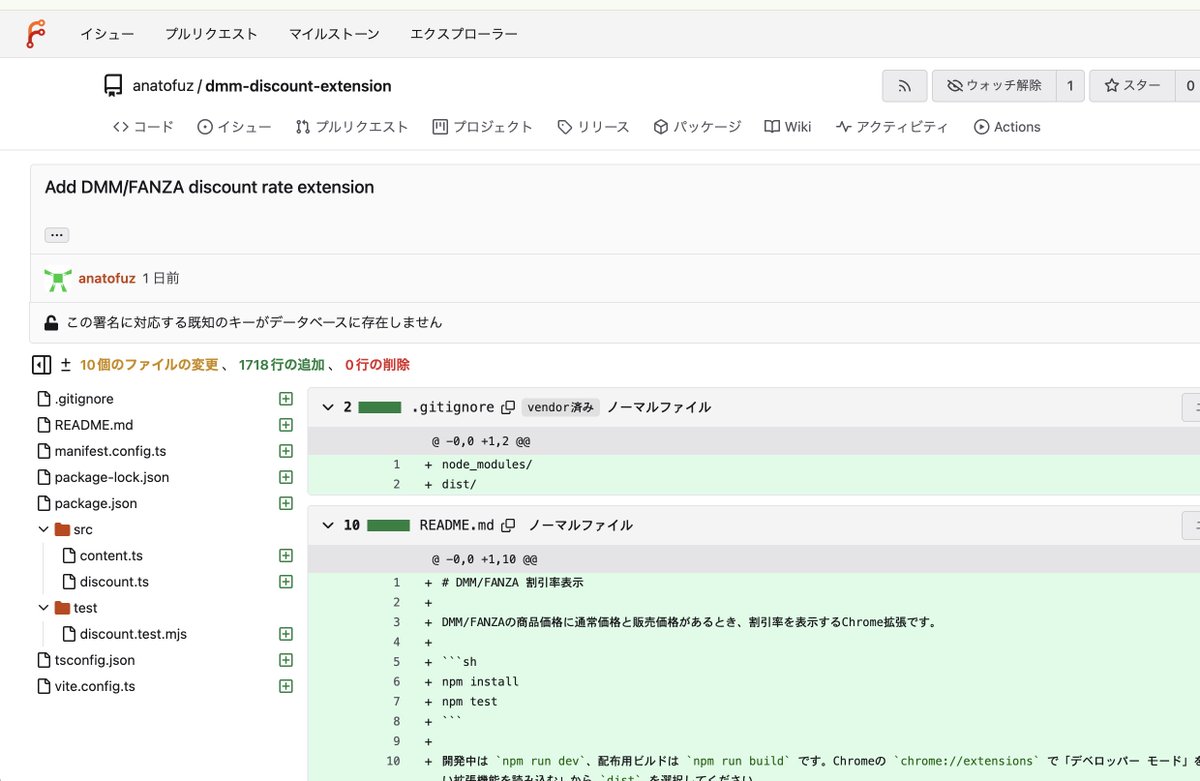Image resolution: width=1200 pixels, height=781 pixels.
Task: Click the added-file icon next to package.json
Action: click(286, 503)
